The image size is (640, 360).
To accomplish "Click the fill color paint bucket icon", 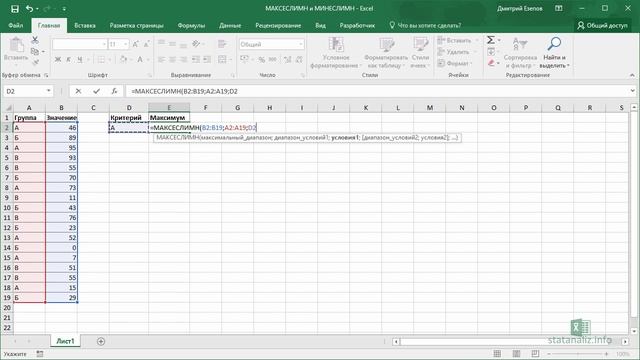I will tap(123, 60).
